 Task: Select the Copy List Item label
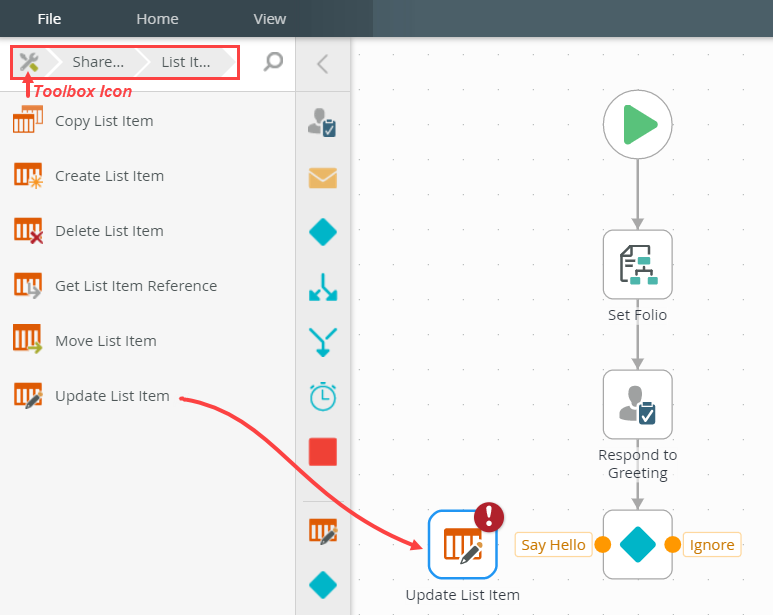104,121
